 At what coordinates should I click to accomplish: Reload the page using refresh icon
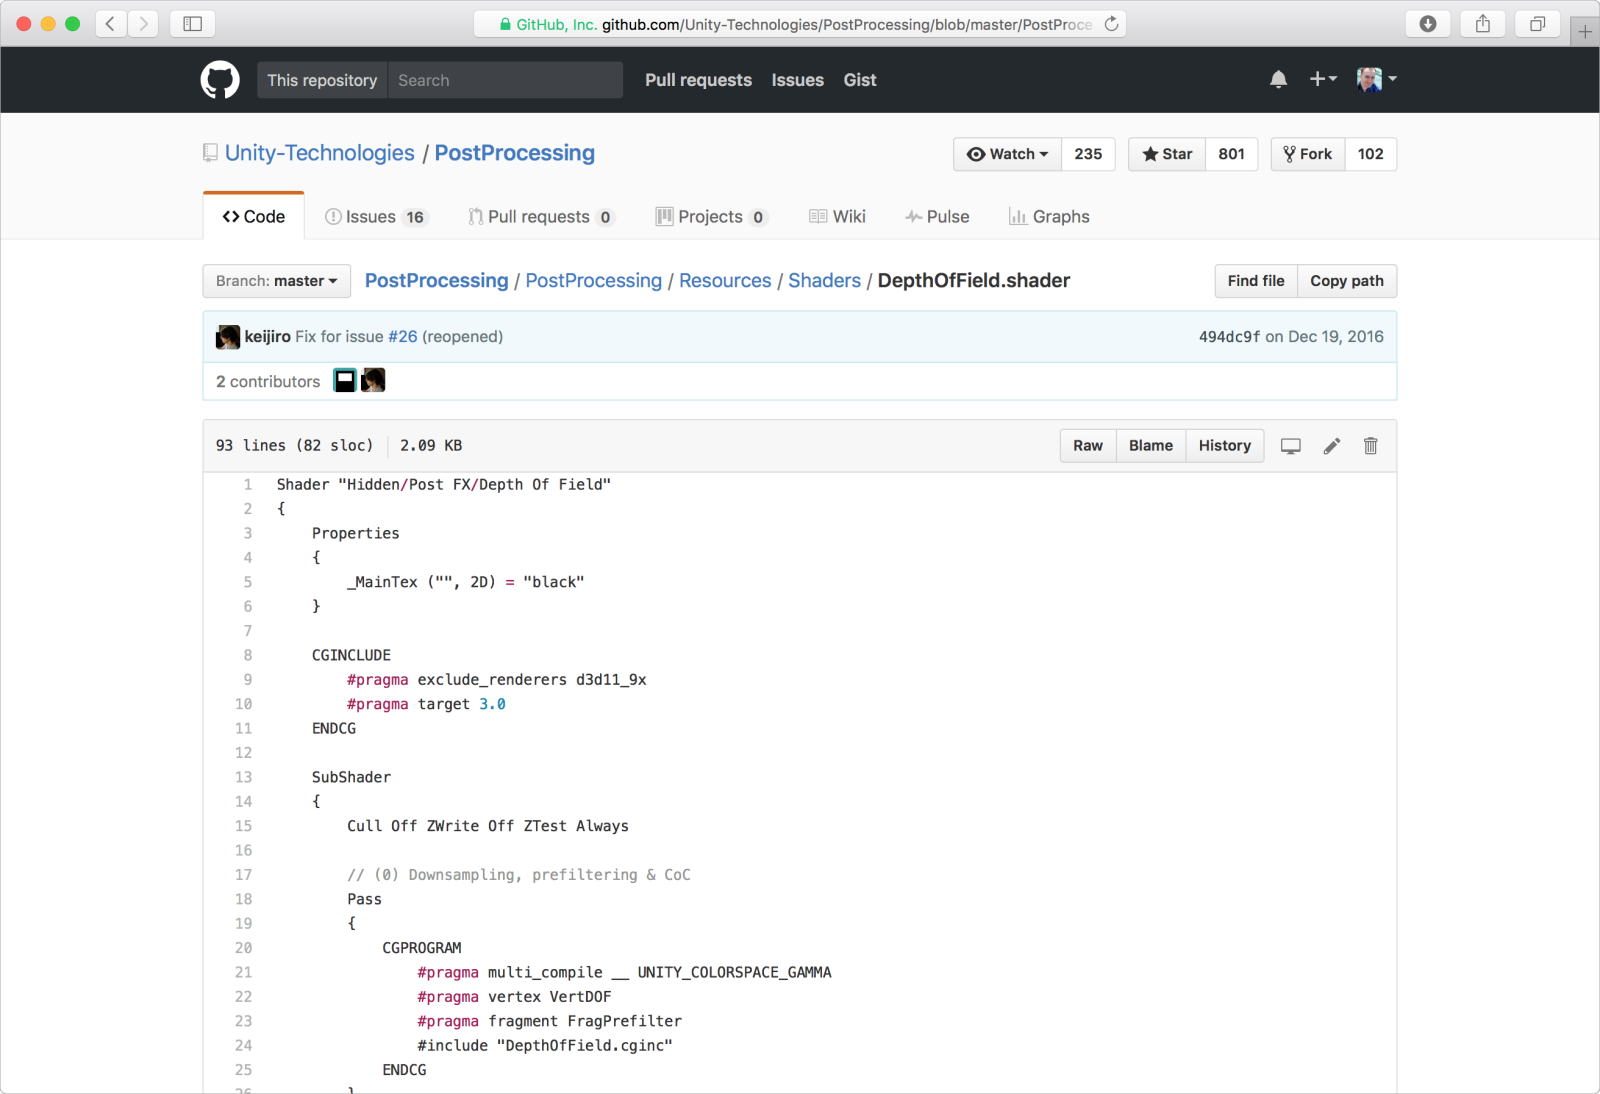pyautogui.click(x=1111, y=24)
